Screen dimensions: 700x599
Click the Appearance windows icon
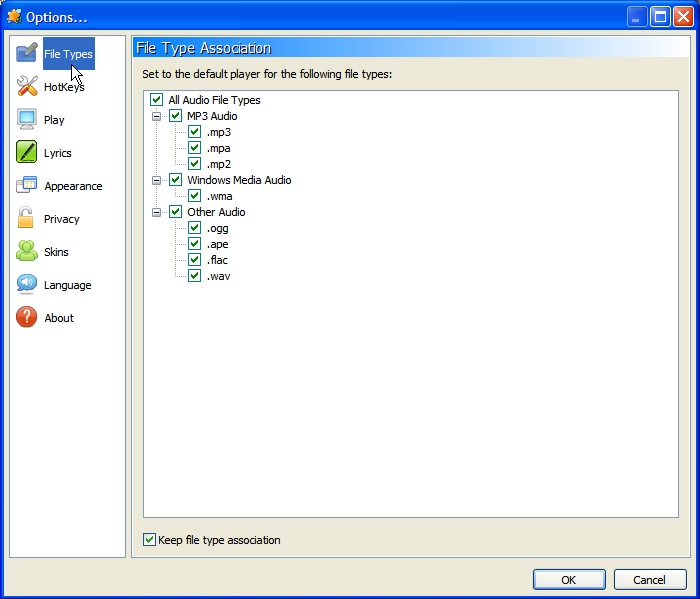click(x=27, y=185)
